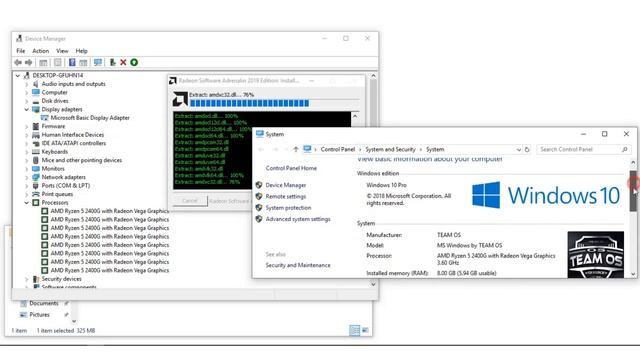Click Scan for hardware changes monitor icon
The image size is (640, 360).
tap(98, 62)
